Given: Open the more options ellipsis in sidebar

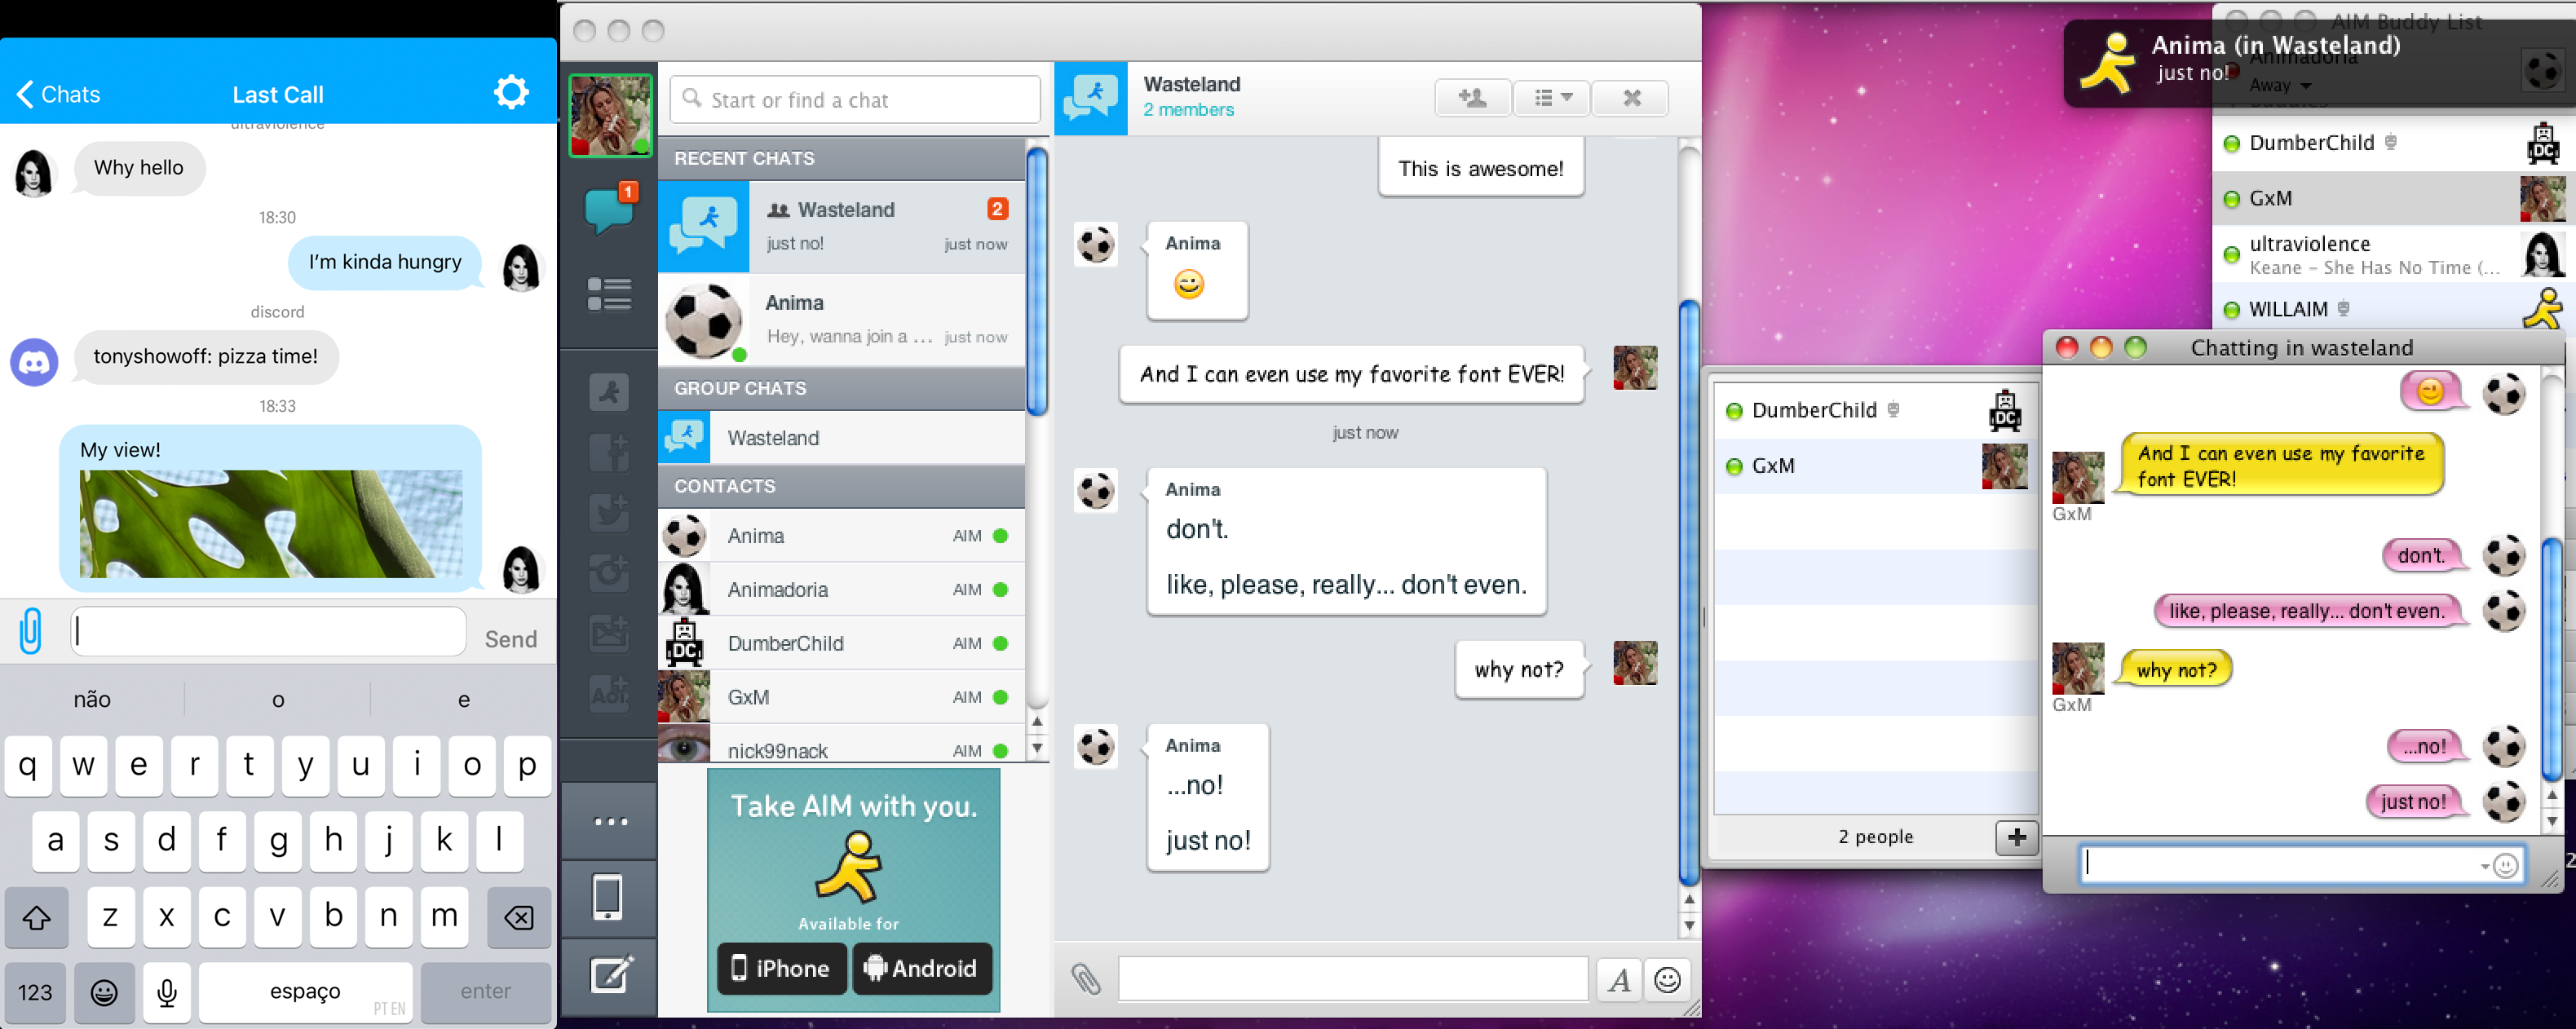Looking at the screenshot, I should click(x=610, y=822).
